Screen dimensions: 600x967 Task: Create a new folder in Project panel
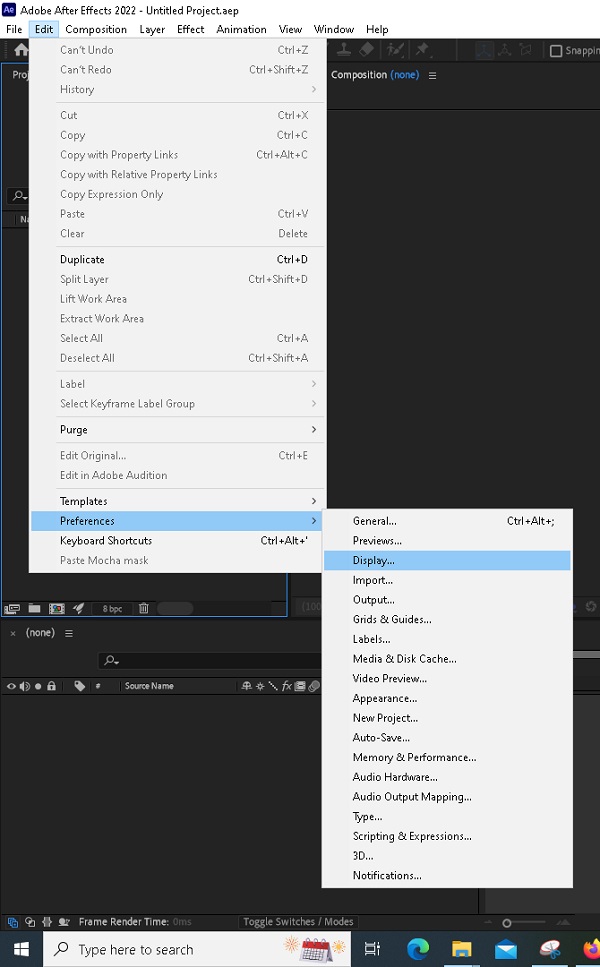tap(35, 609)
